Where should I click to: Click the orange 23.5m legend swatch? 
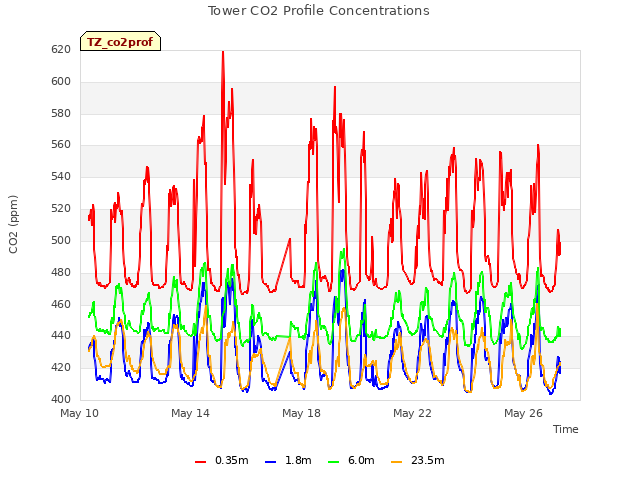(397, 462)
